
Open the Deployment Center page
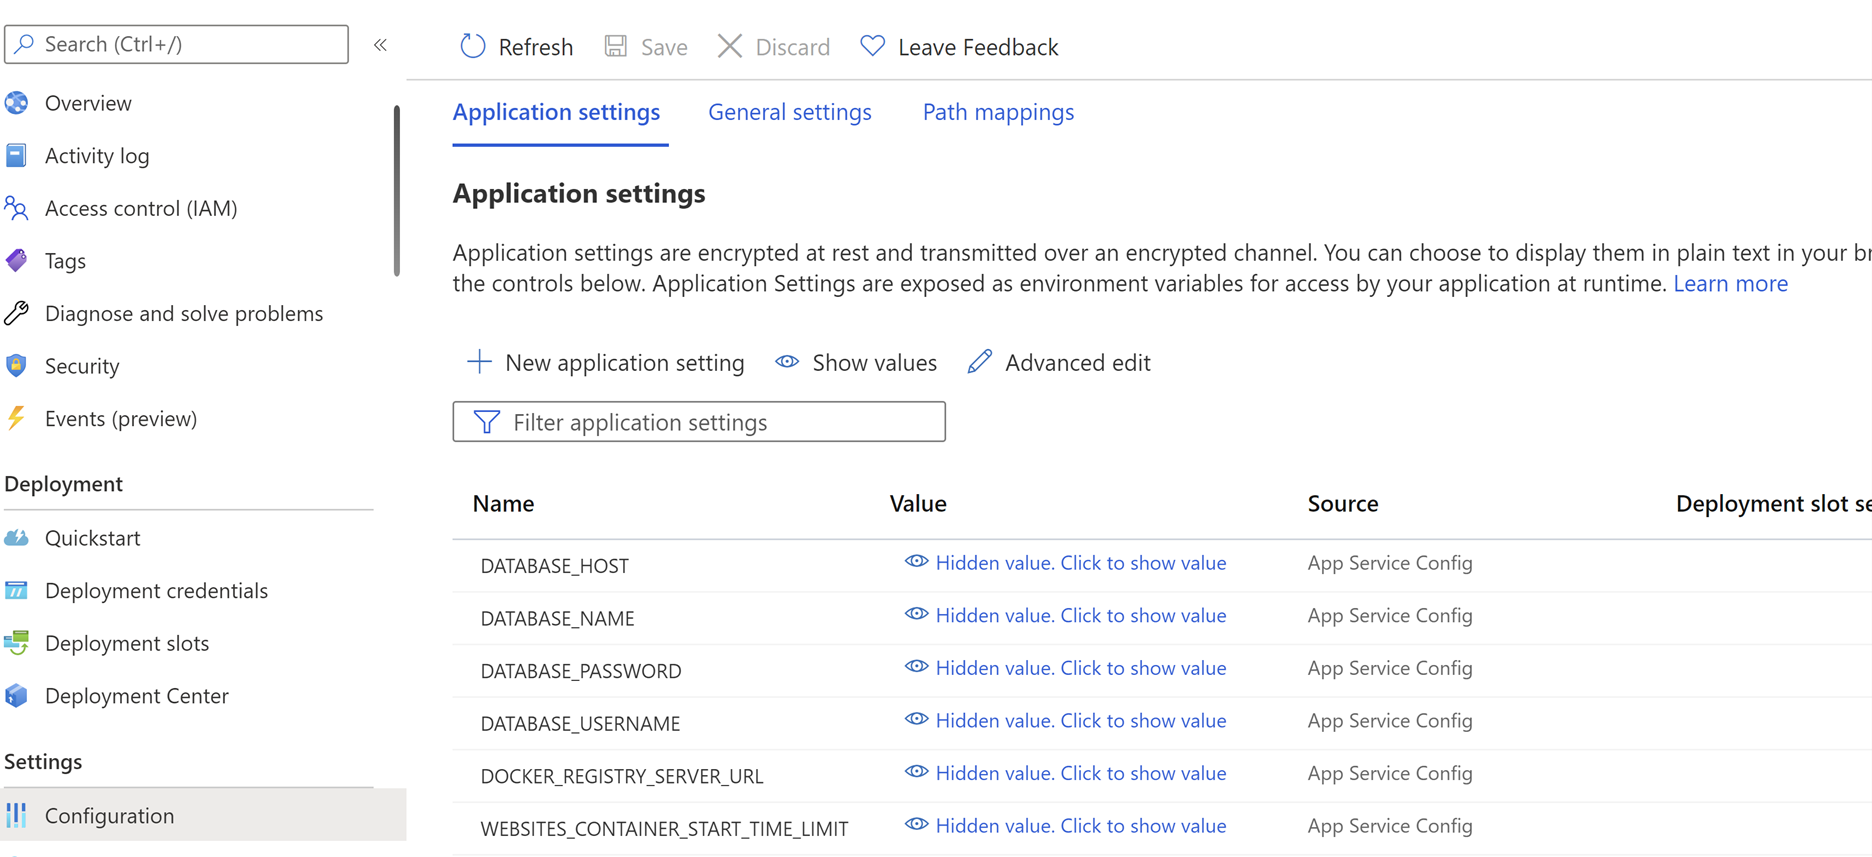(x=137, y=696)
